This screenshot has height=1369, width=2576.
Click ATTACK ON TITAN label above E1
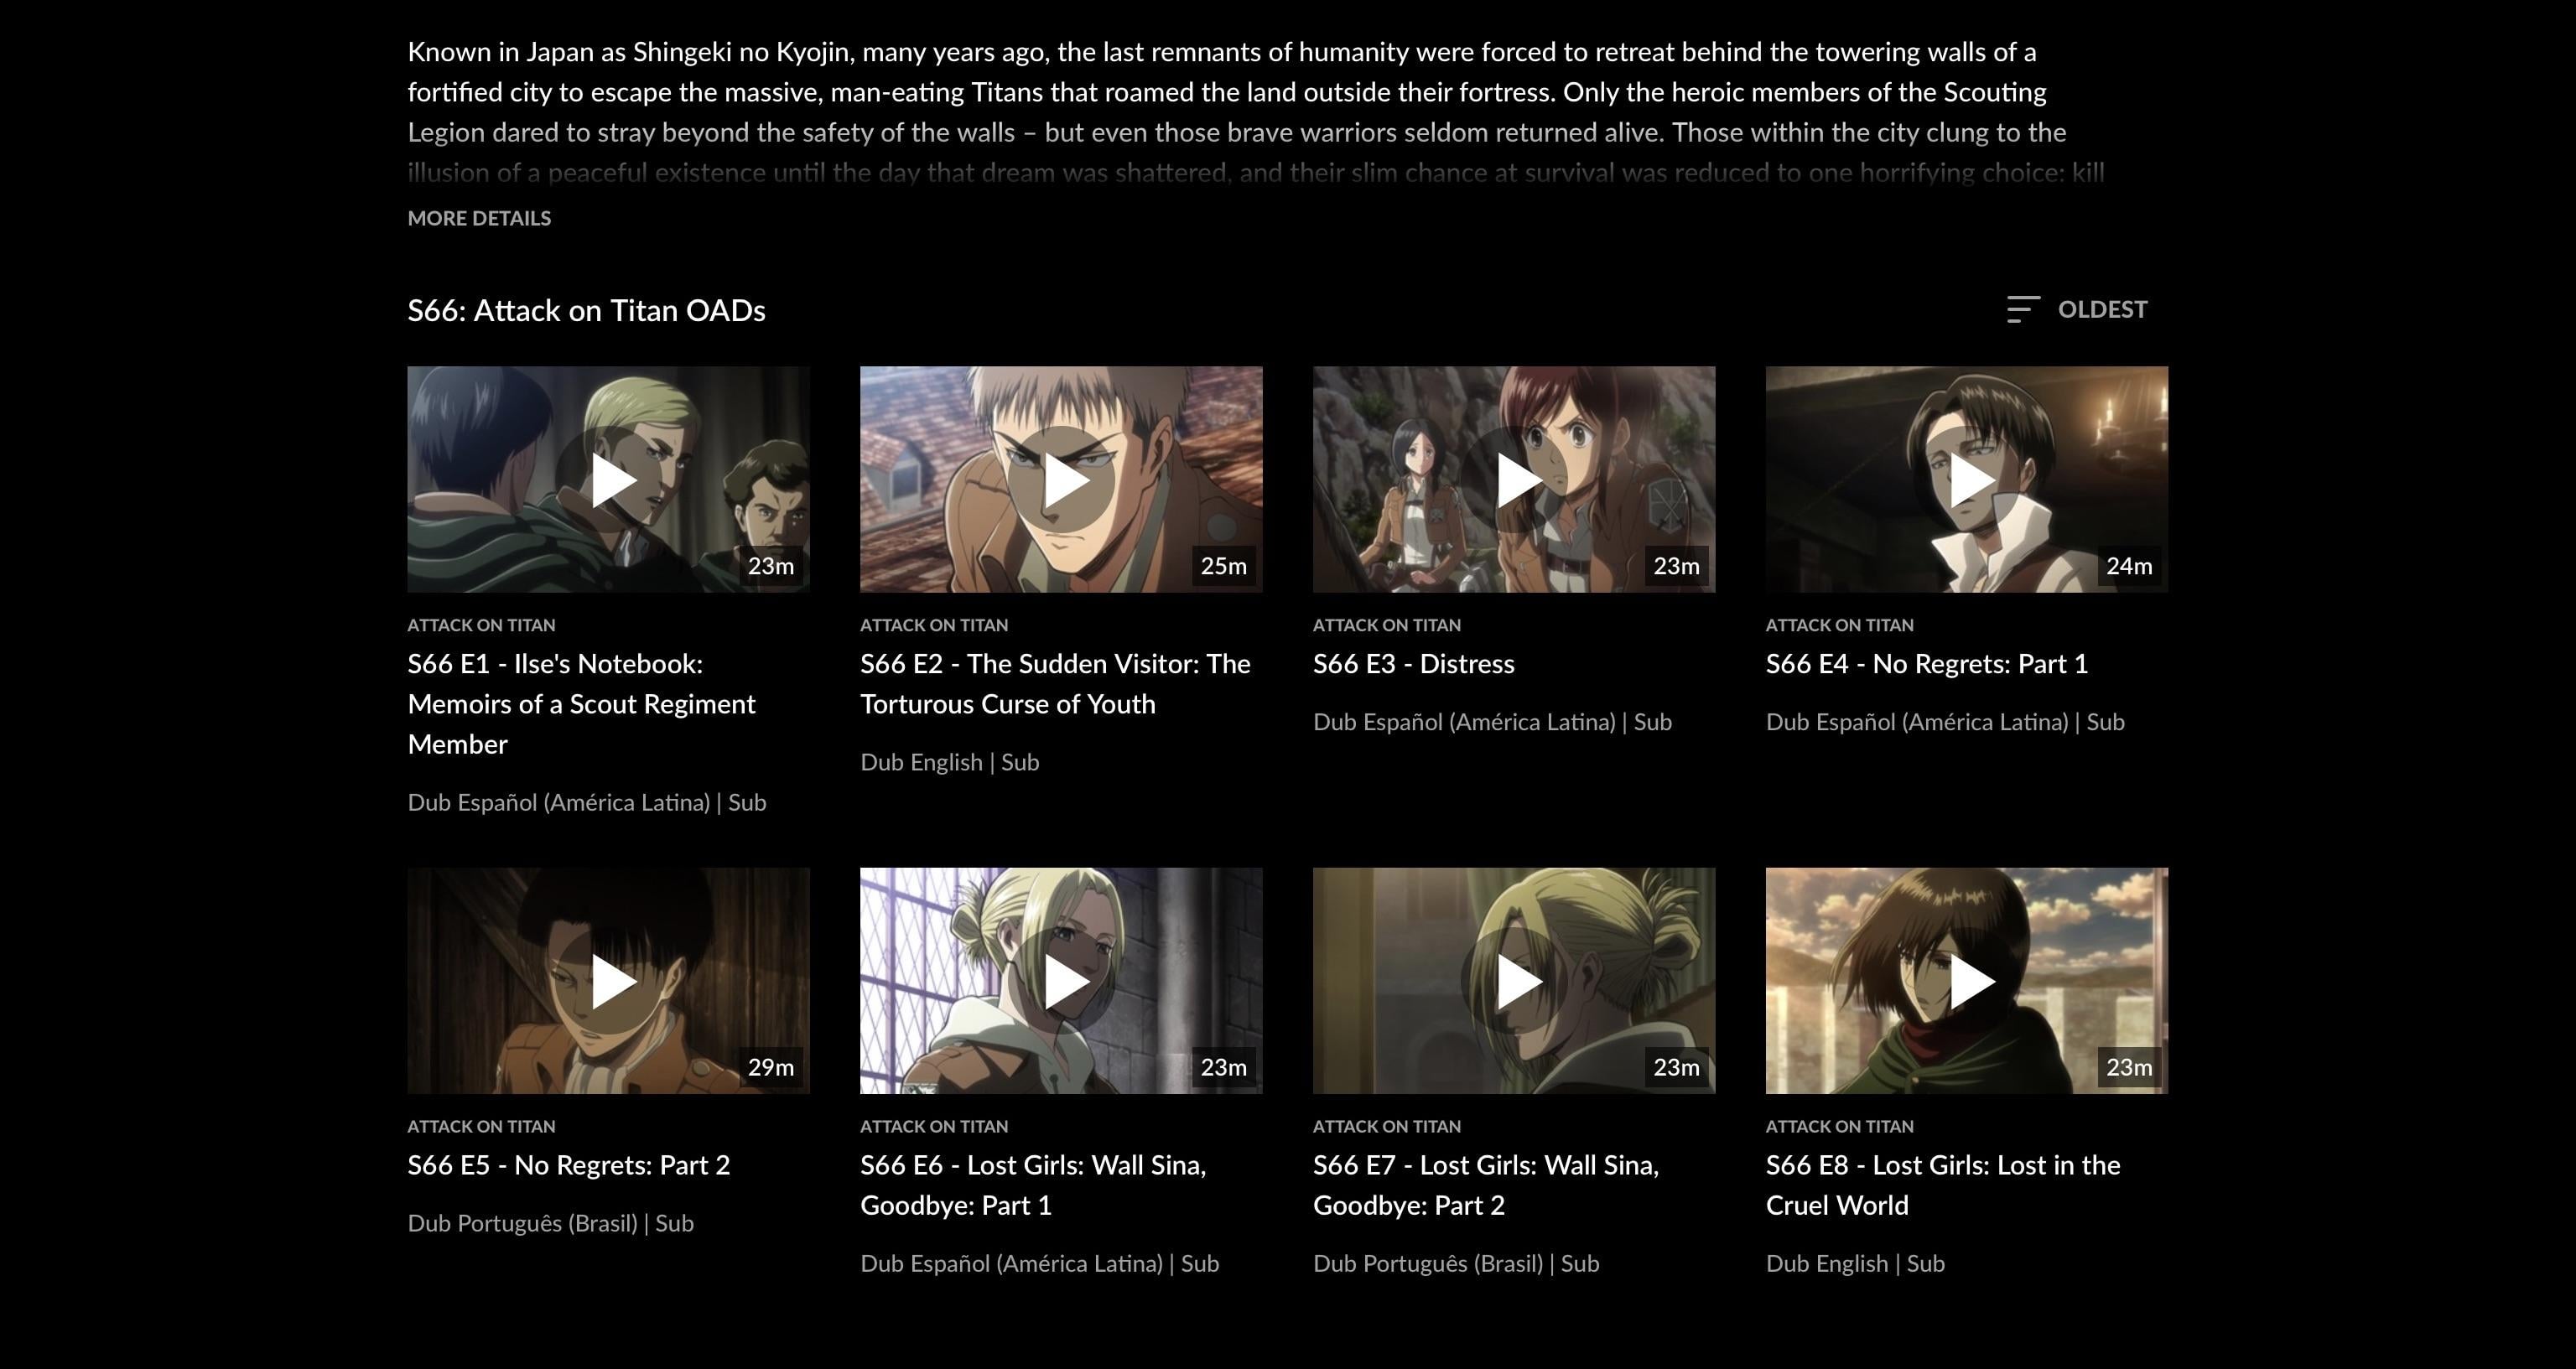point(481,625)
